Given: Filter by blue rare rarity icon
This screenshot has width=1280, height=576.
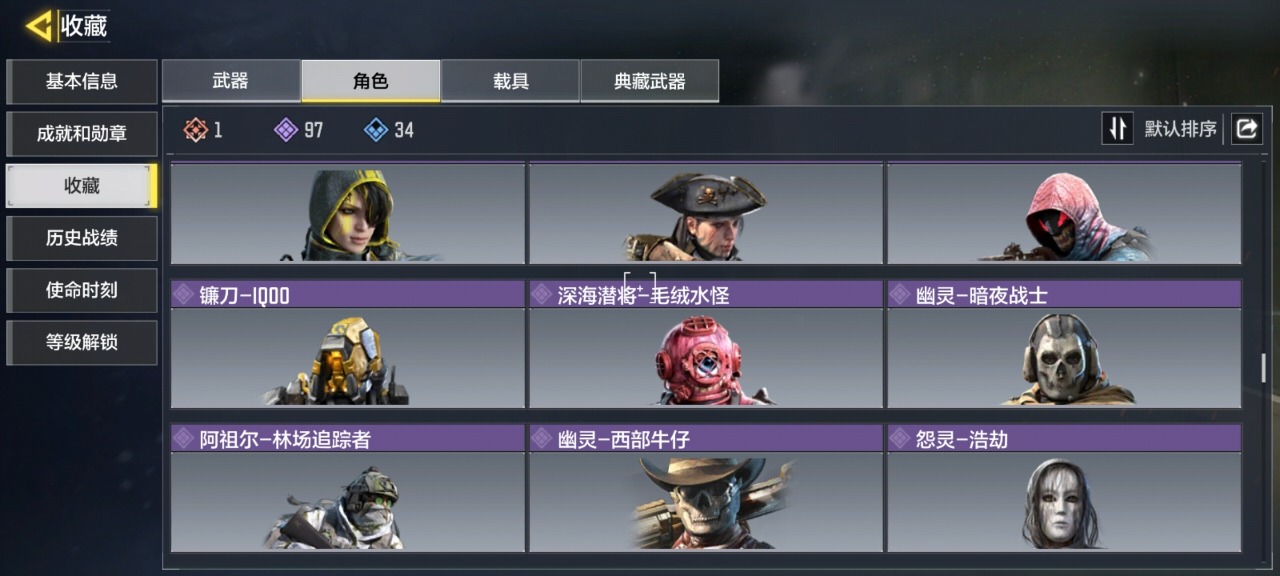Looking at the screenshot, I should point(376,129).
